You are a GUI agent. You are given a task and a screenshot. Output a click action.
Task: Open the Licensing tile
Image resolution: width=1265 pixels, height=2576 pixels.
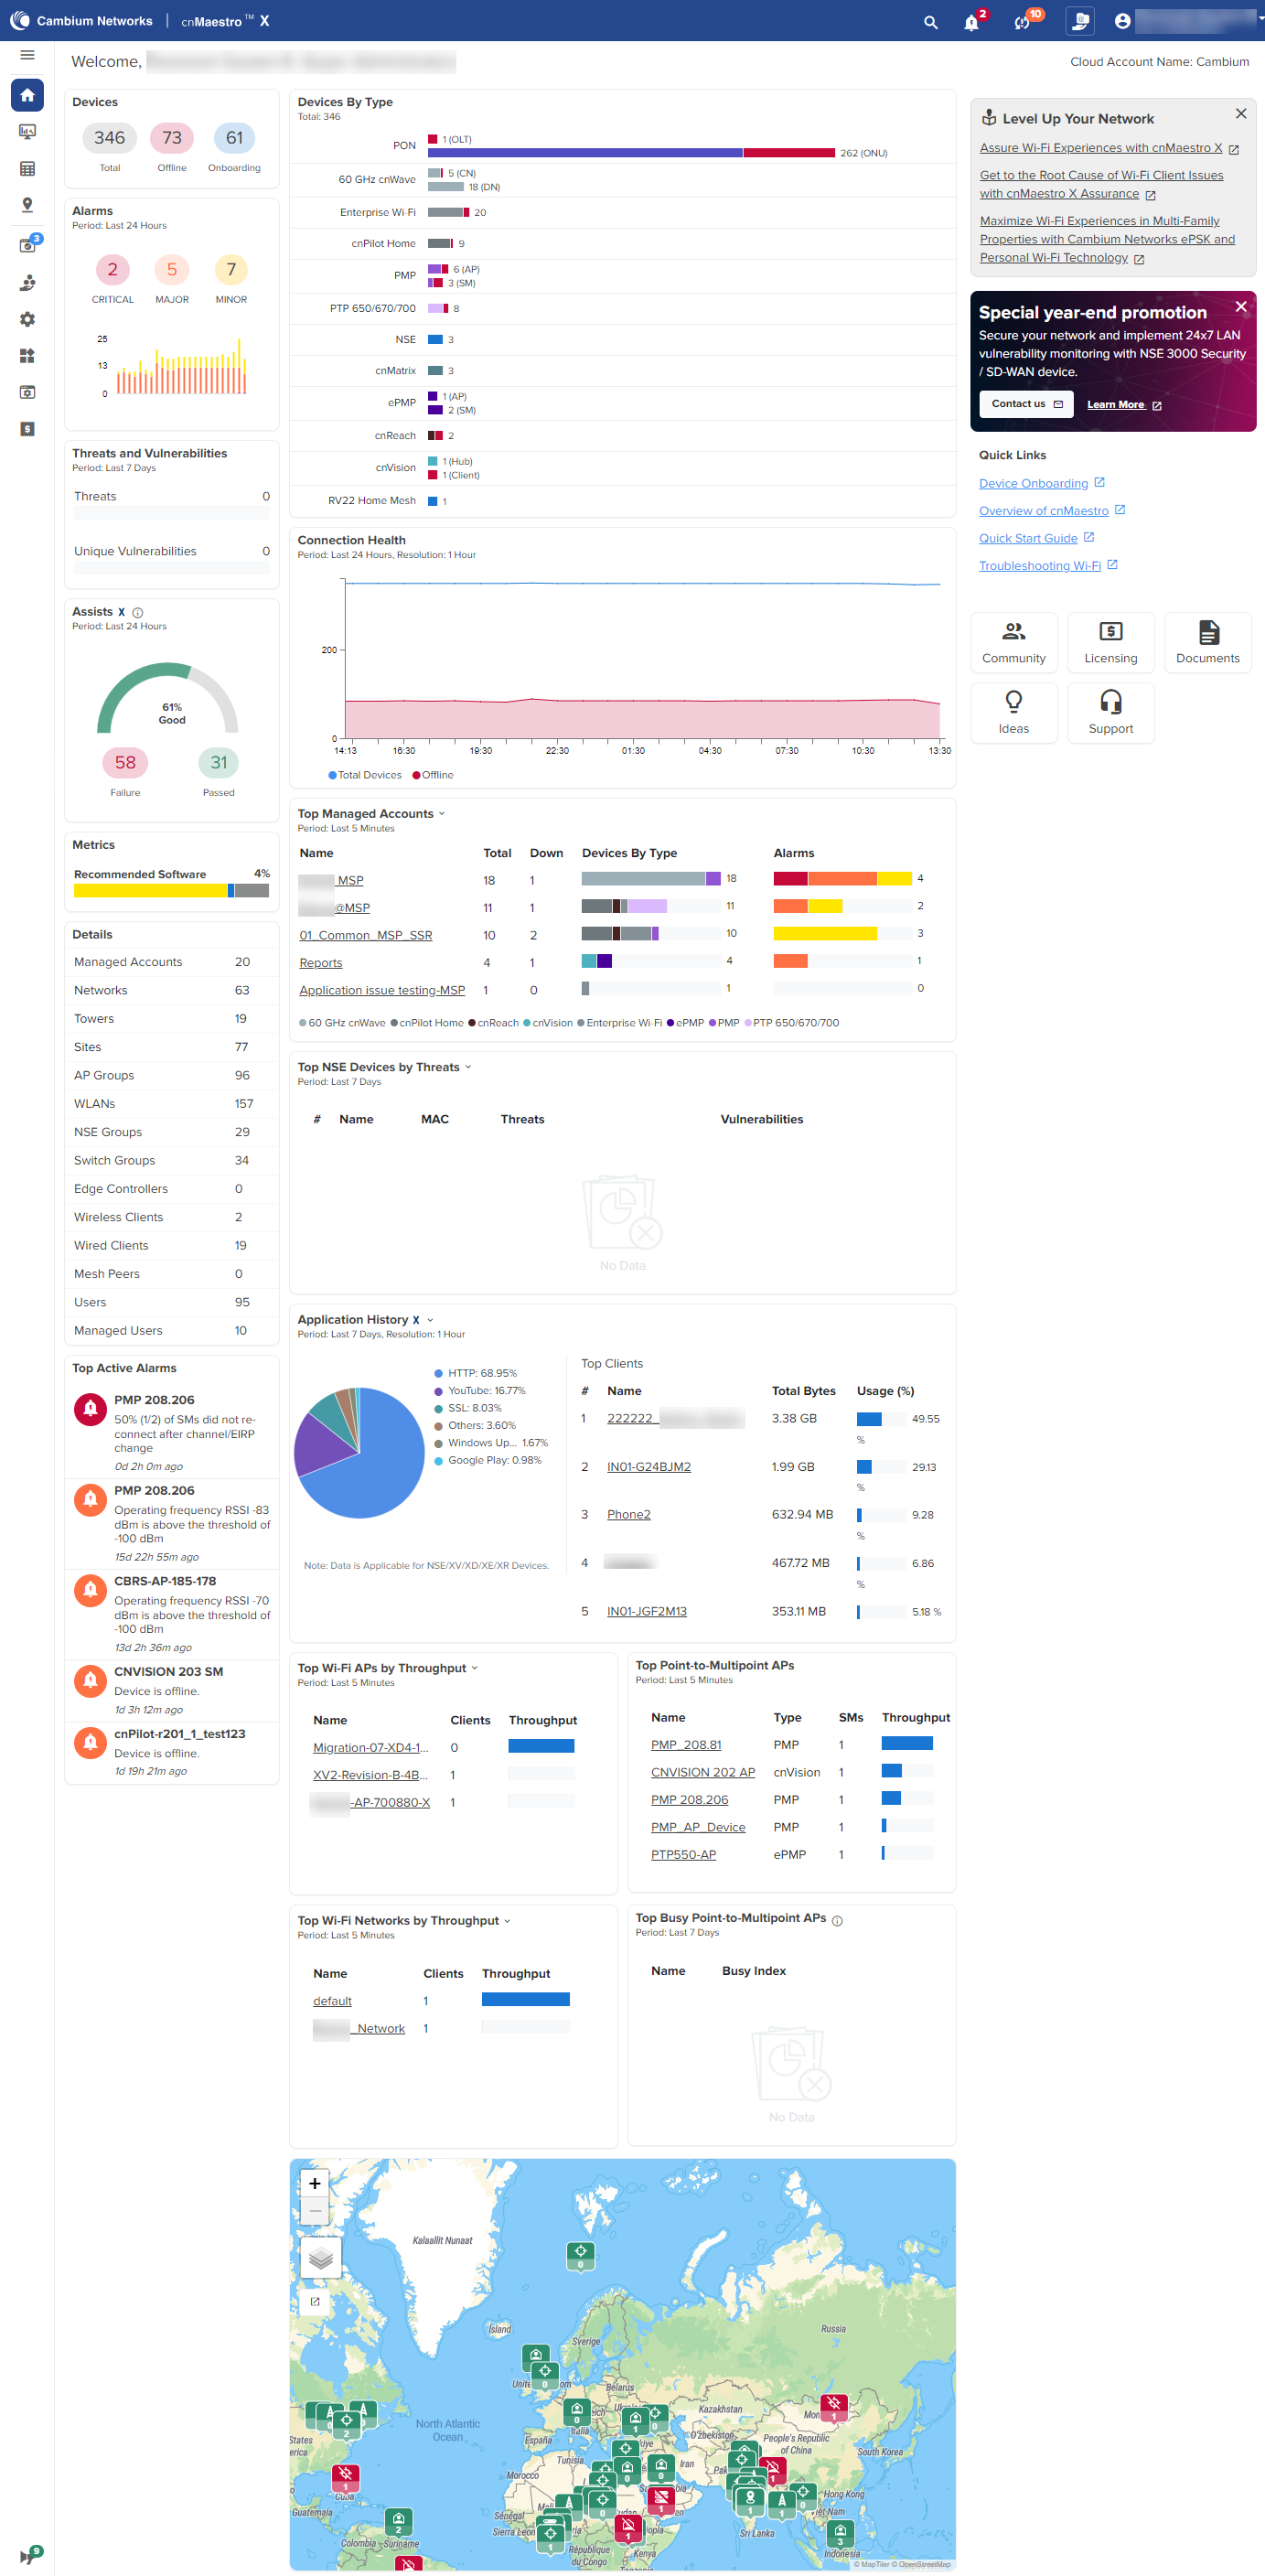pyautogui.click(x=1110, y=641)
